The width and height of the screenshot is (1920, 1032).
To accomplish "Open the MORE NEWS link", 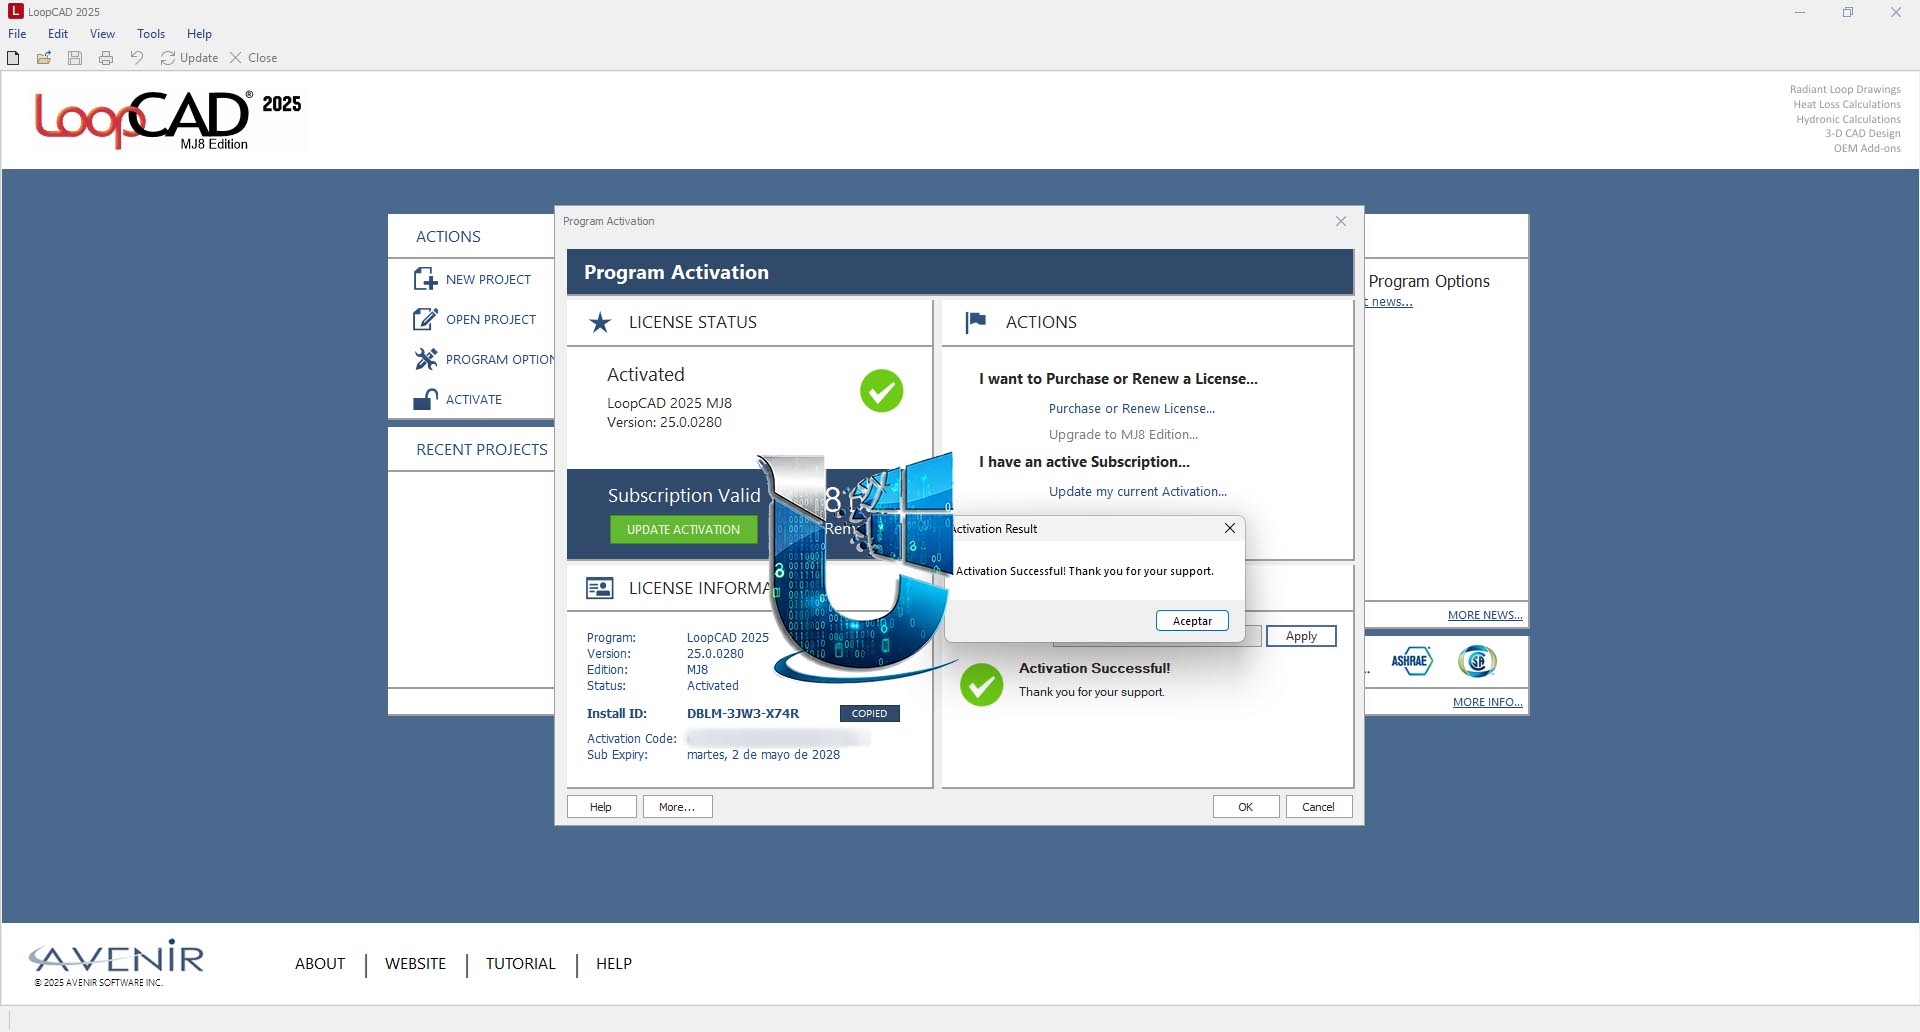I will click(x=1485, y=615).
